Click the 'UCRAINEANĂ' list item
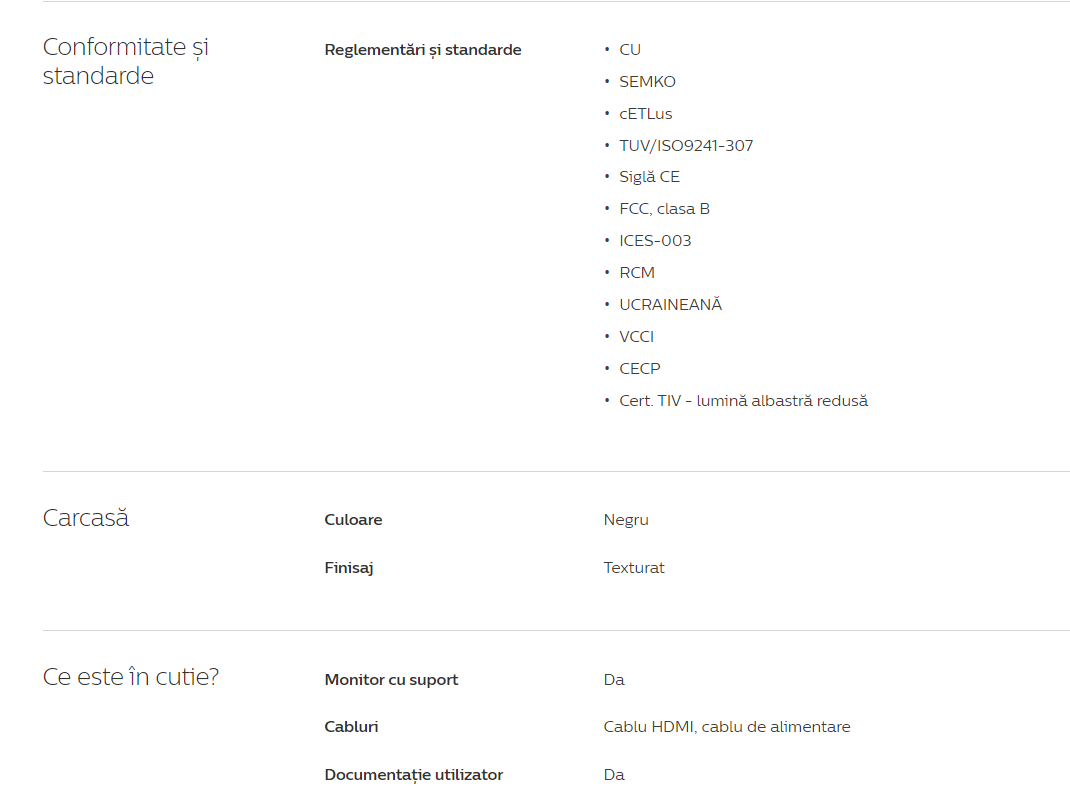 click(670, 305)
